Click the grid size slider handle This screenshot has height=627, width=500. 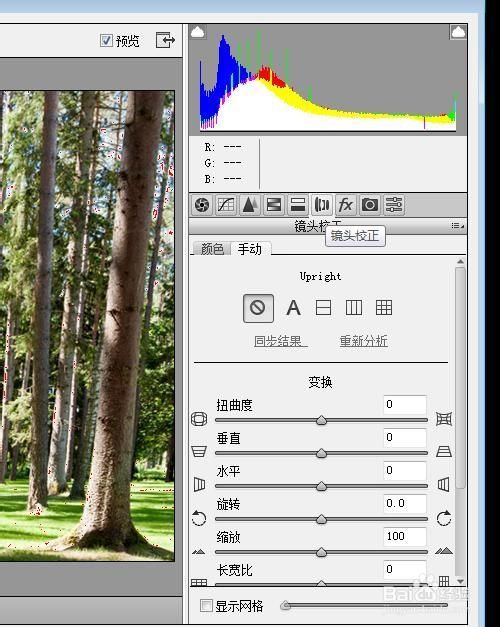pos(285,605)
